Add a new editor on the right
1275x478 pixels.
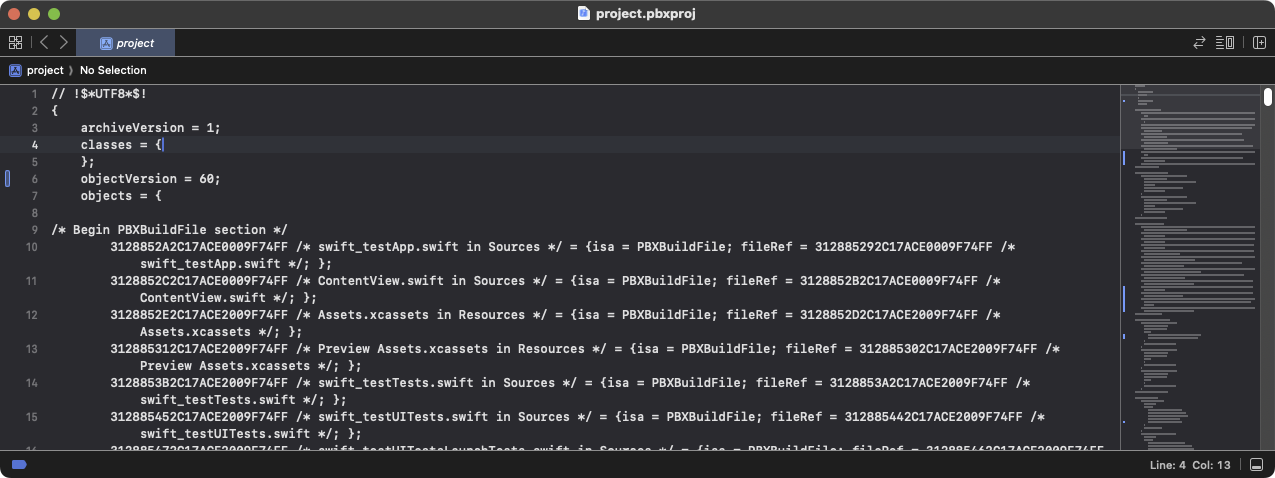coord(1258,43)
